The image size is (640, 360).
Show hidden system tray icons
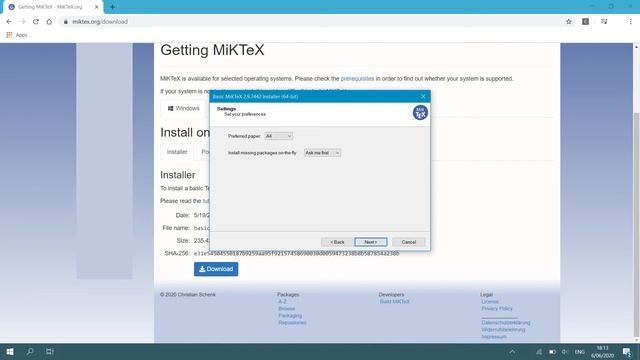512,351
